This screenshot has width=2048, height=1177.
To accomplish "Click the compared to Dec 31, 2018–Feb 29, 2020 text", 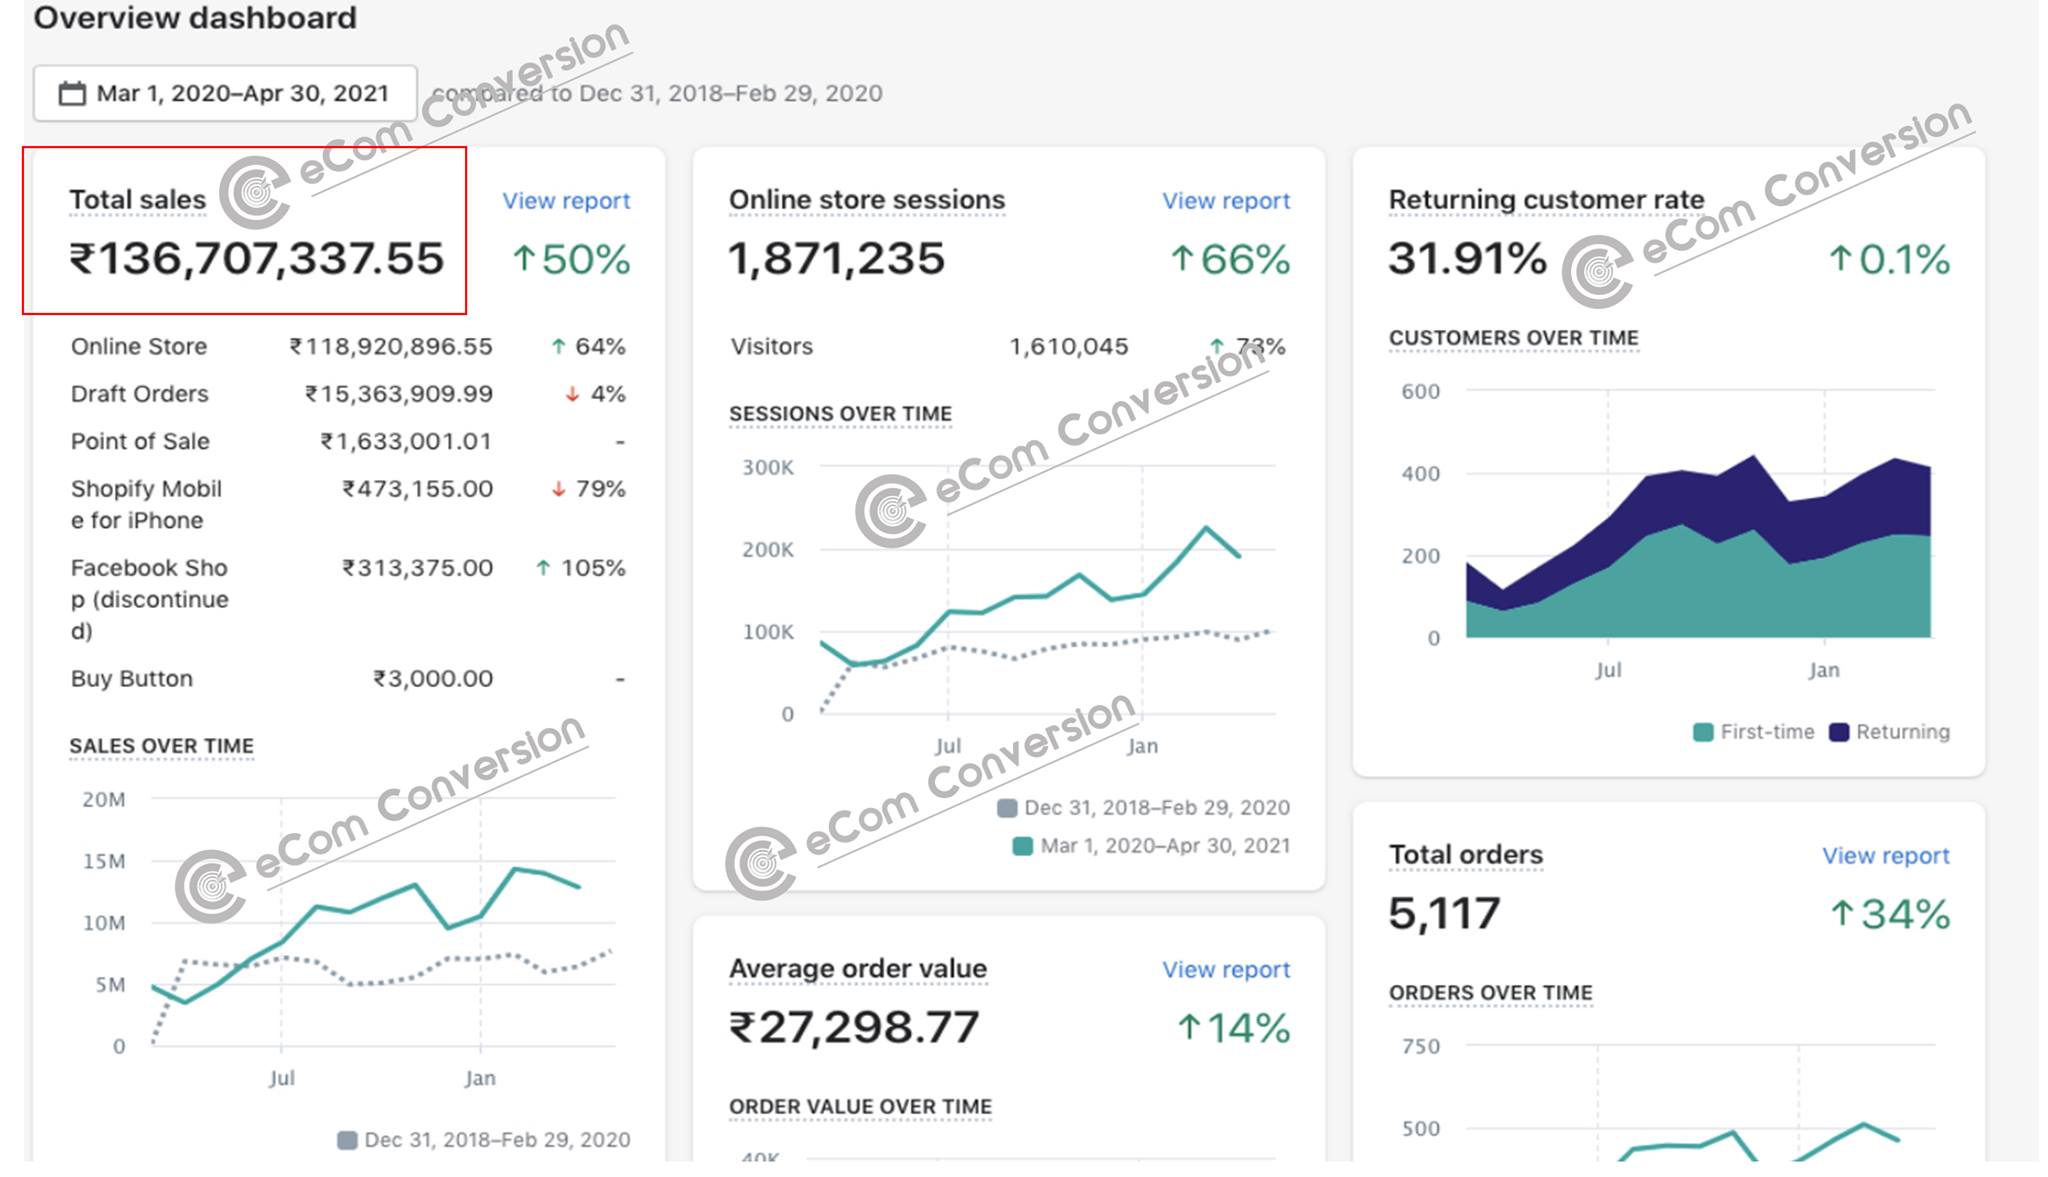I will pyautogui.click(x=657, y=93).
